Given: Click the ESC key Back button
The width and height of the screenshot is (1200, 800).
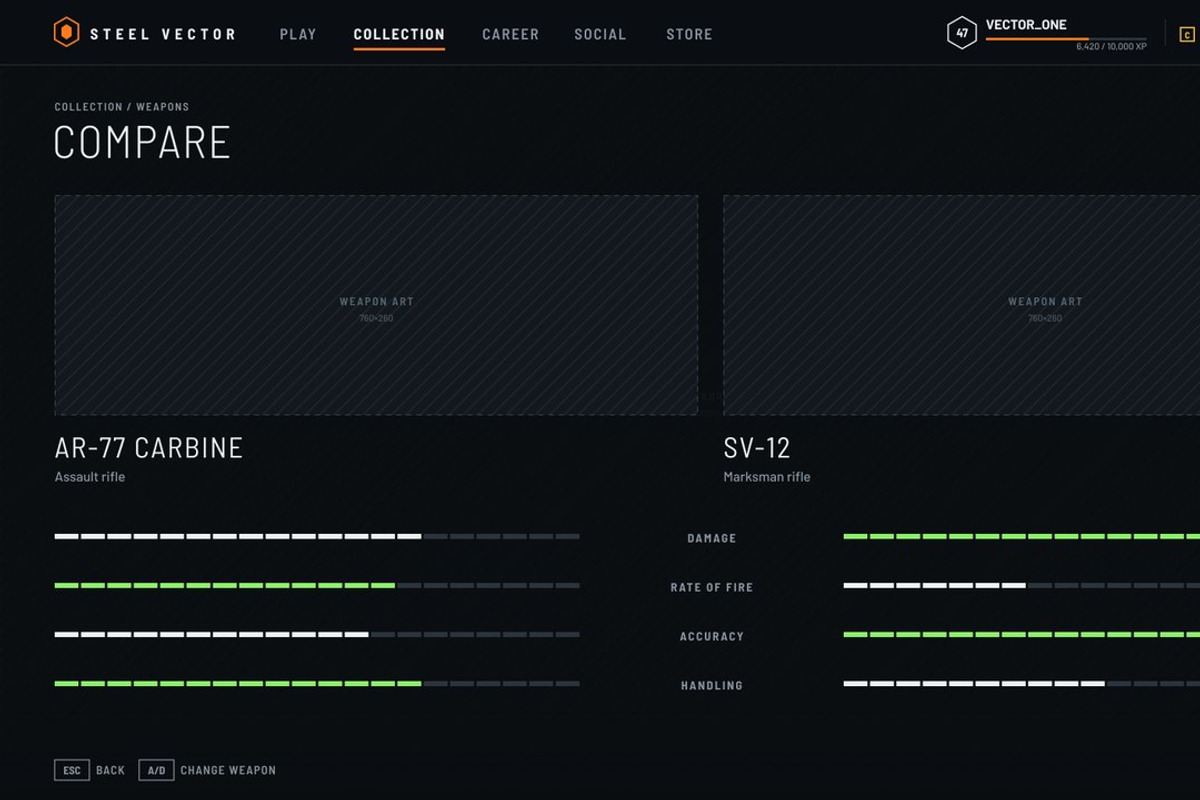Looking at the screenshot, I should tap(90, 770).
